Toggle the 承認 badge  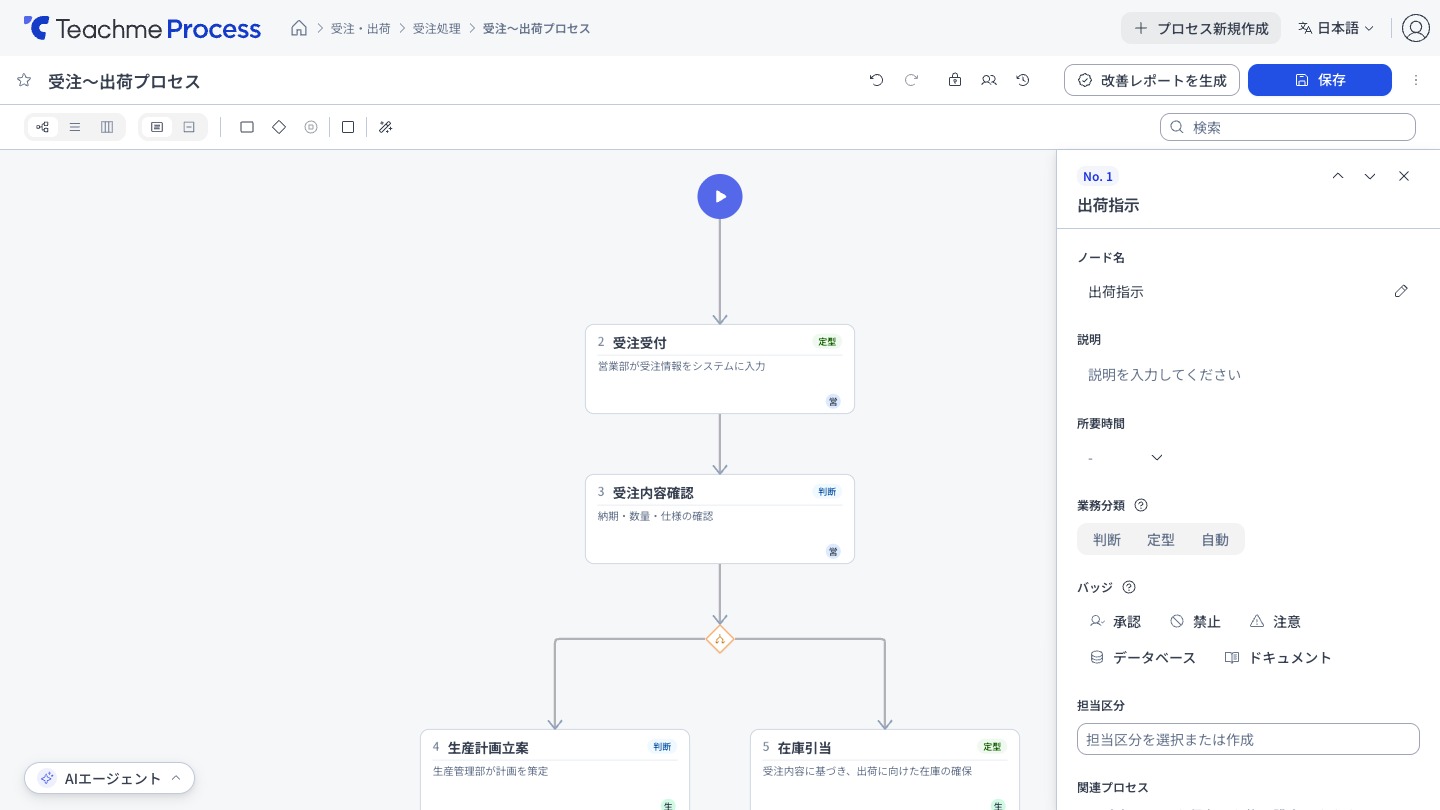click(1115, 622)
